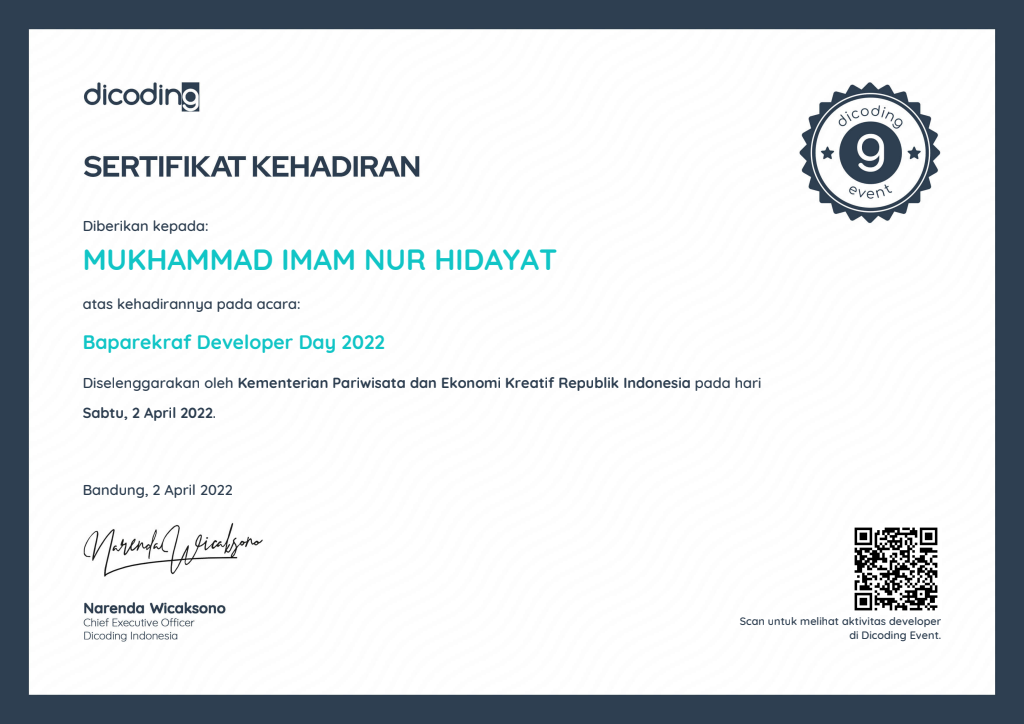Image resolution: width=1024 pixels, height=724 pixels.
Task: Click the dicoding logo at top left
Action: point(141,96)
